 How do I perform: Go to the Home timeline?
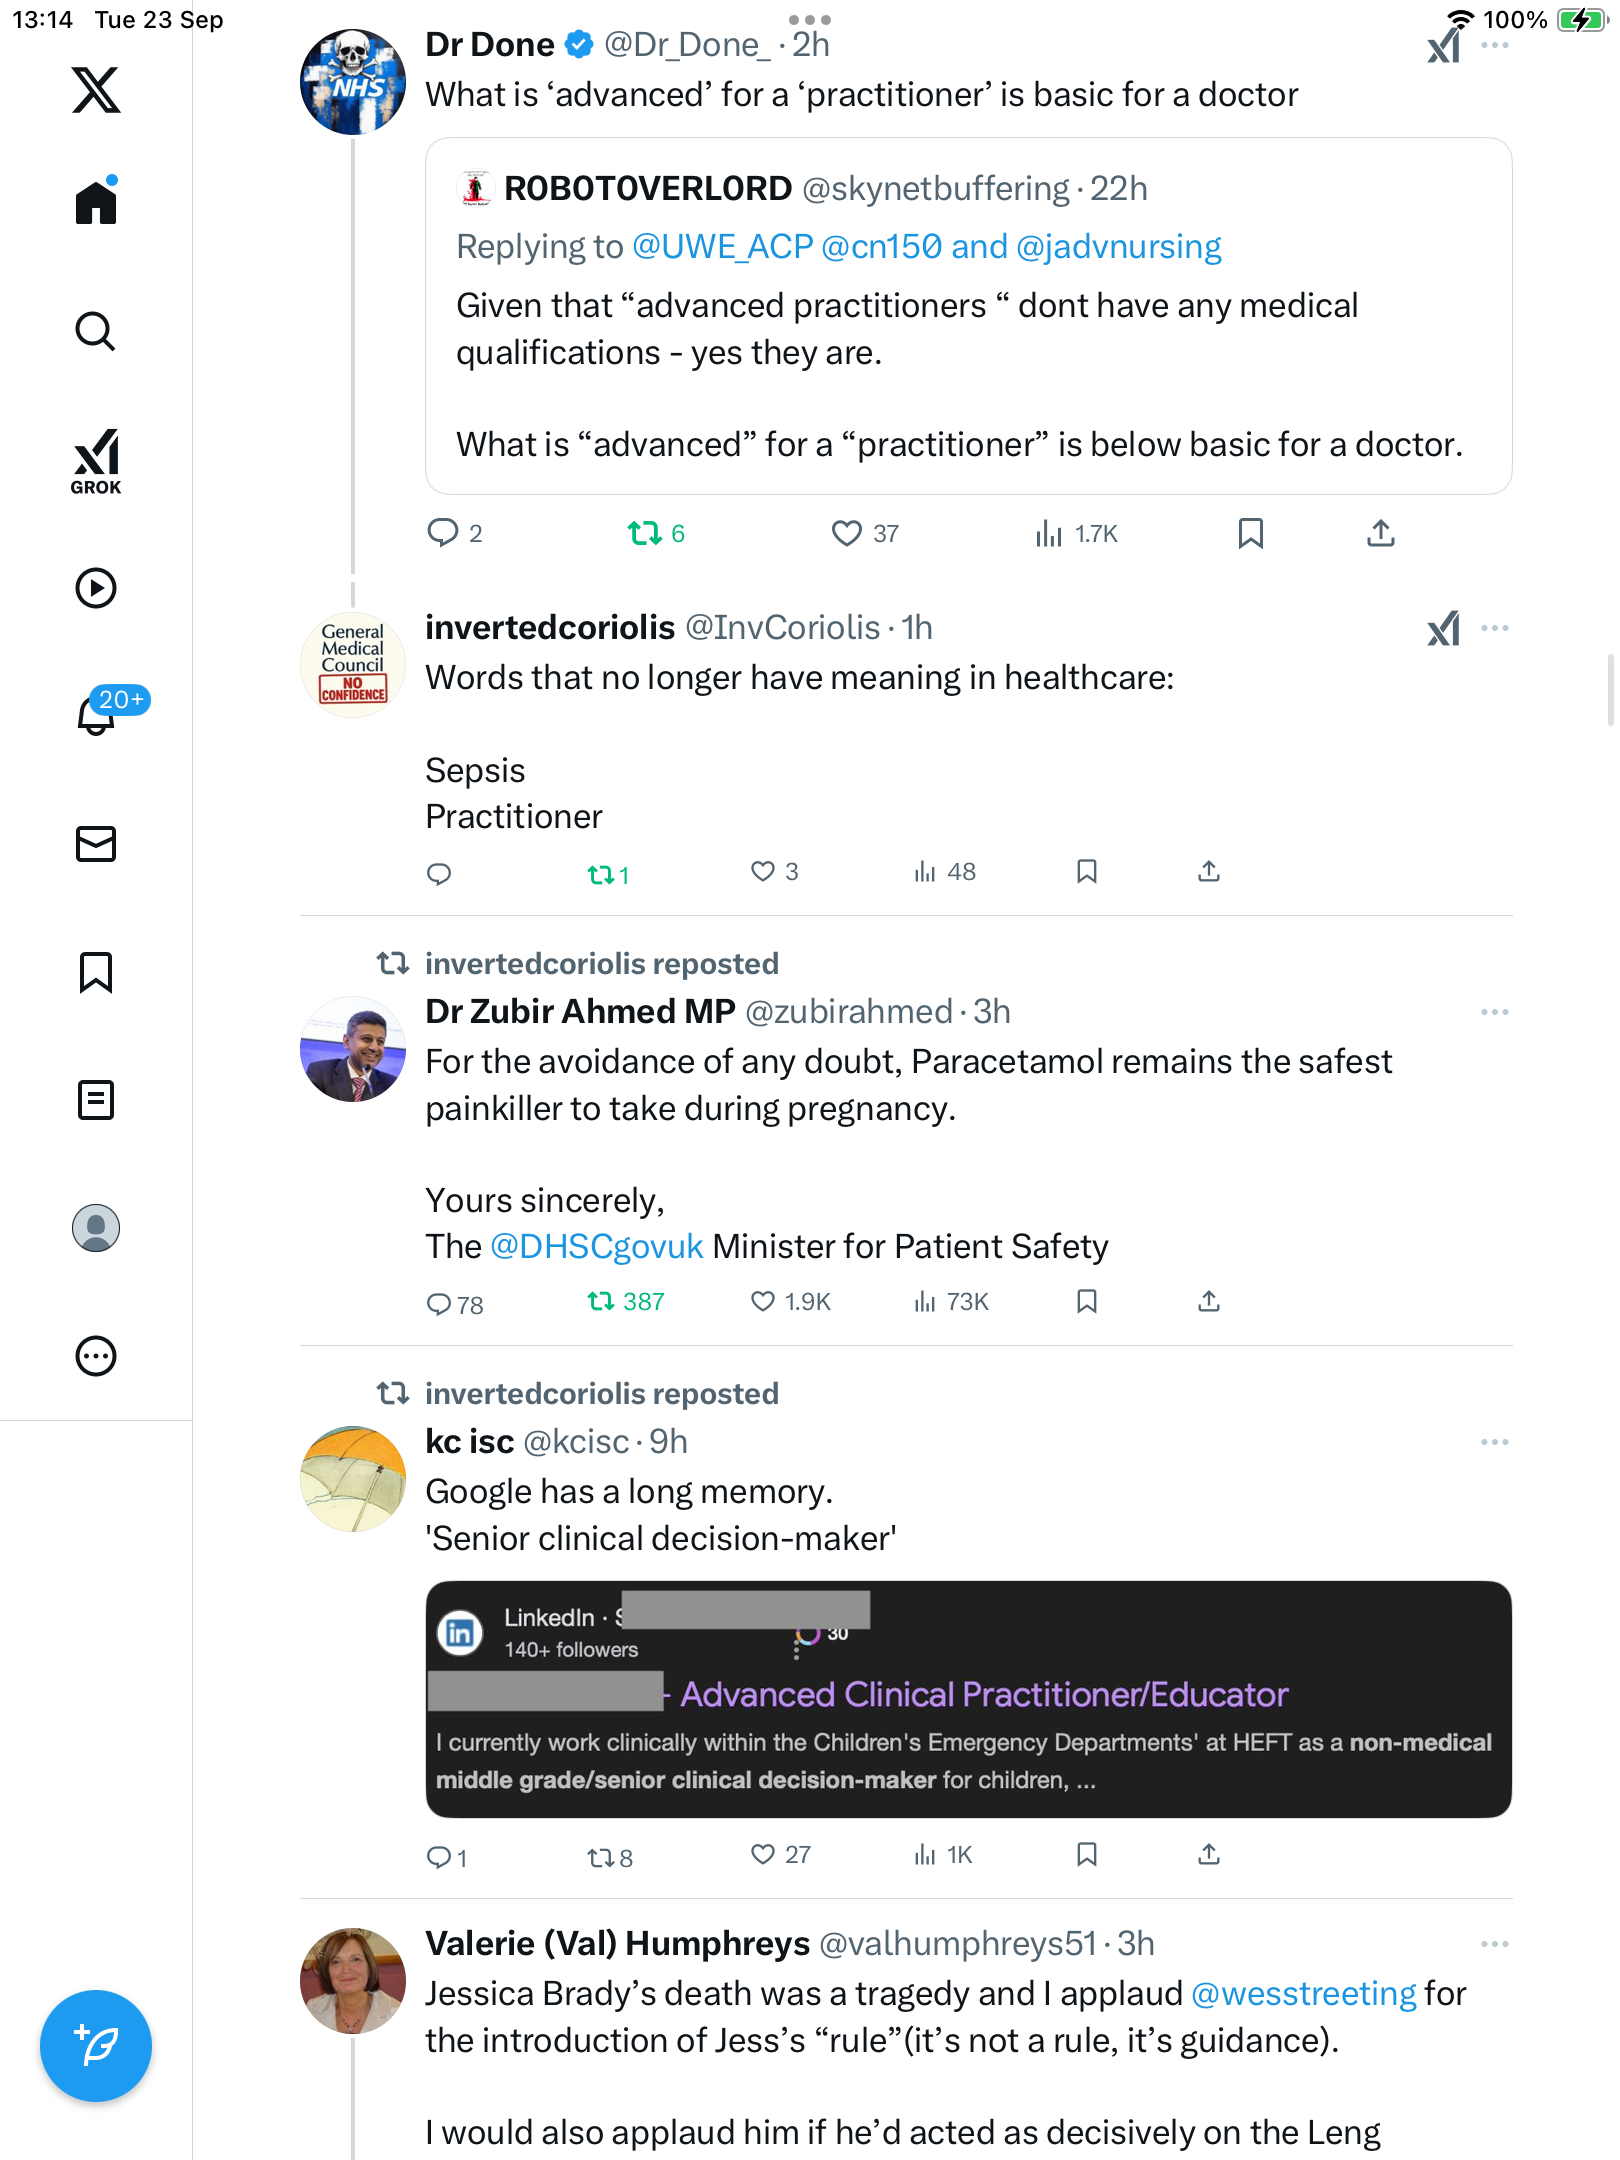(96, 203)
